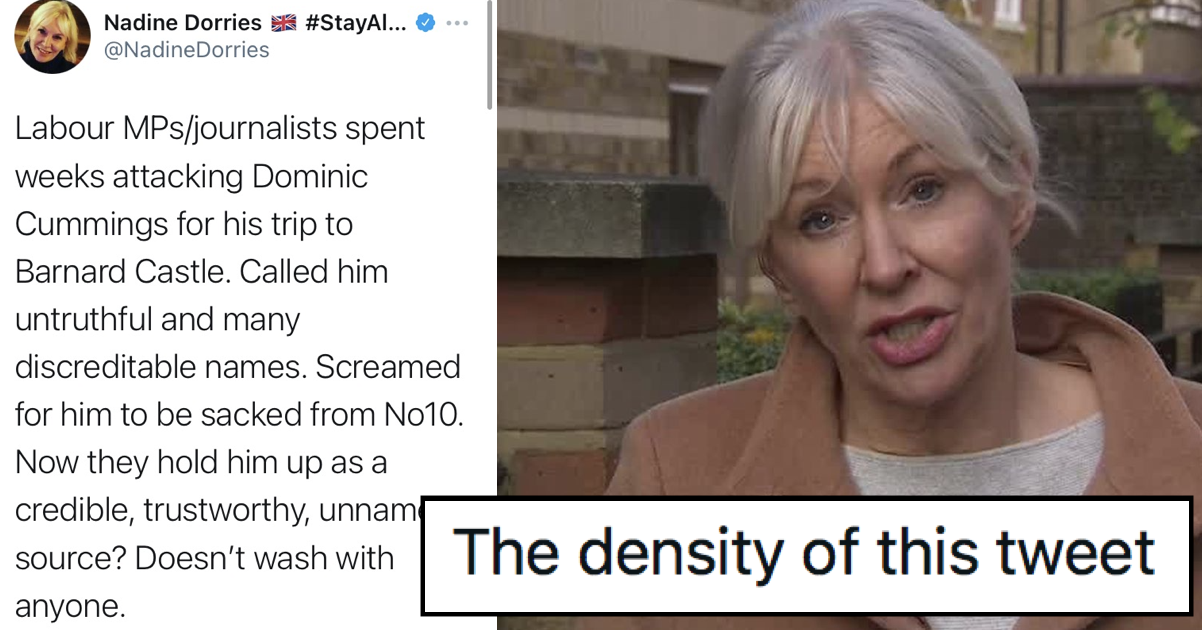Click "credible, trustworthy" in the tweet
The image size is (1202, 630).
(x=156, y=511)
